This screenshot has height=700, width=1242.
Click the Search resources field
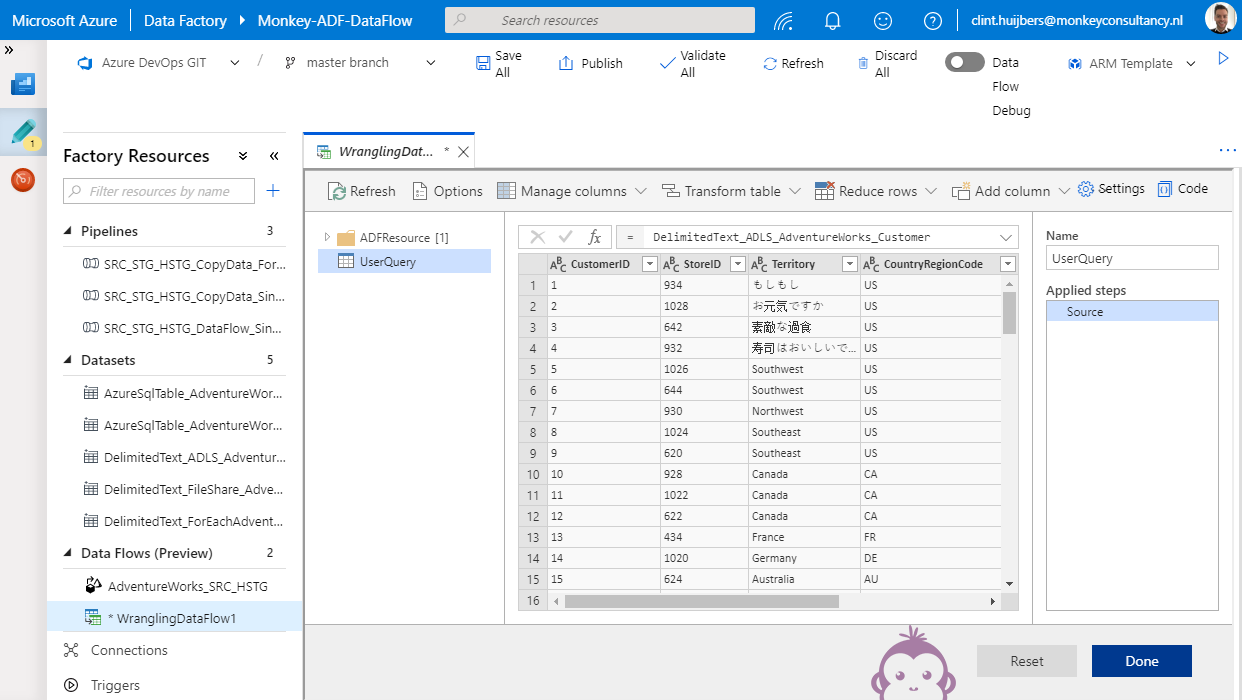pyautogui.click(x=600, y=20)
